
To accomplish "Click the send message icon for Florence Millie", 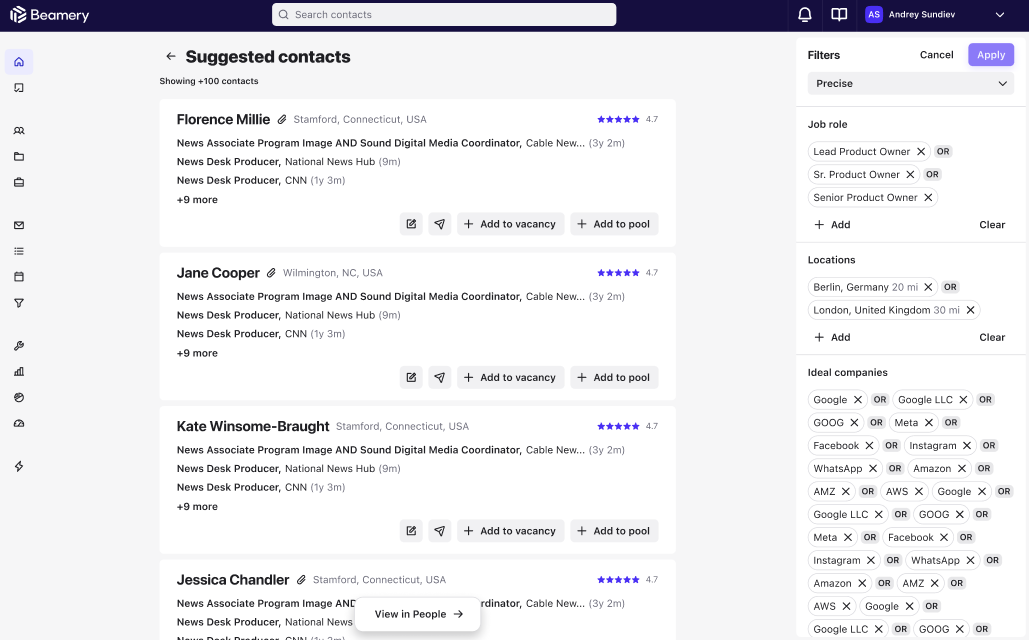I will [440, 224].
